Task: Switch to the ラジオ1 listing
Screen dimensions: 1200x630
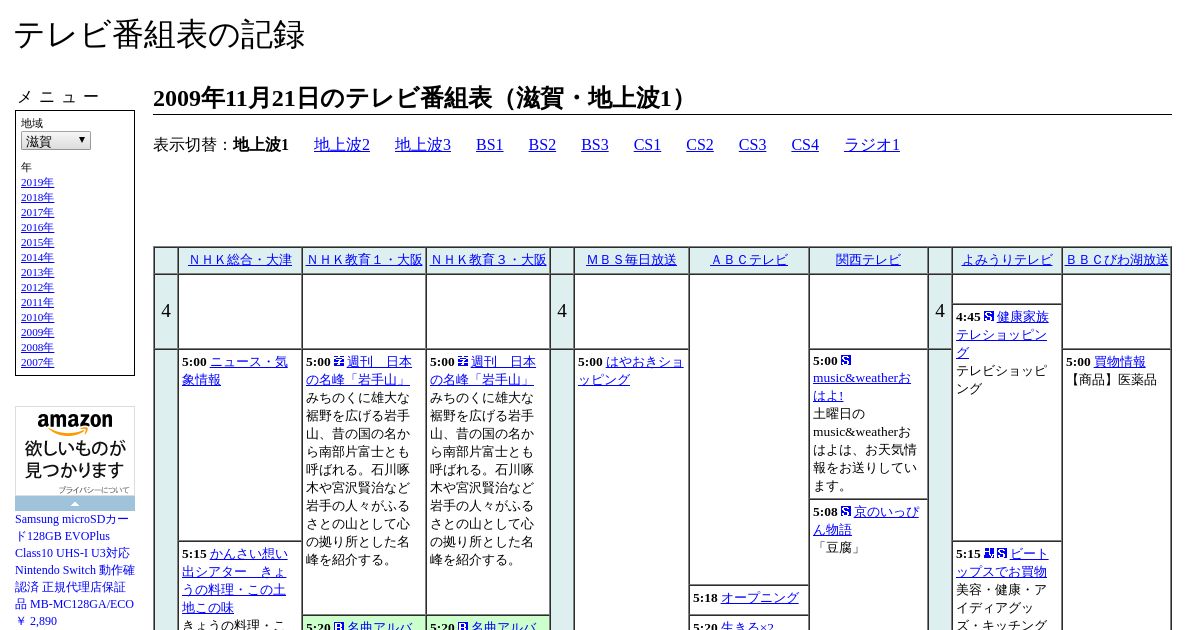Action: point(872,145)
